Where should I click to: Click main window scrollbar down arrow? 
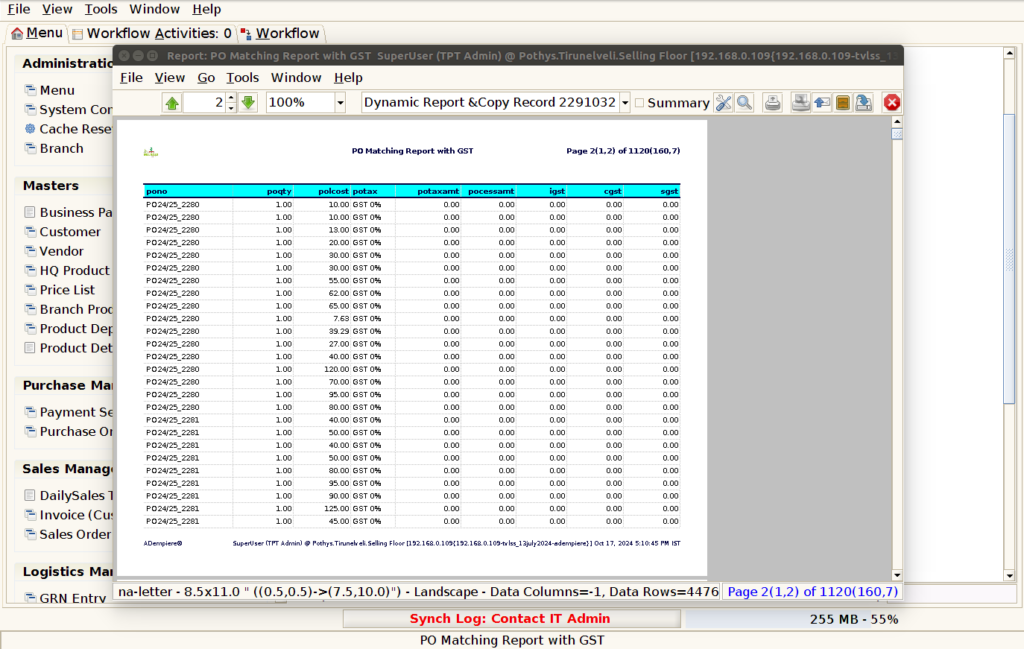pyautogui.click(x=1010, y=575)
